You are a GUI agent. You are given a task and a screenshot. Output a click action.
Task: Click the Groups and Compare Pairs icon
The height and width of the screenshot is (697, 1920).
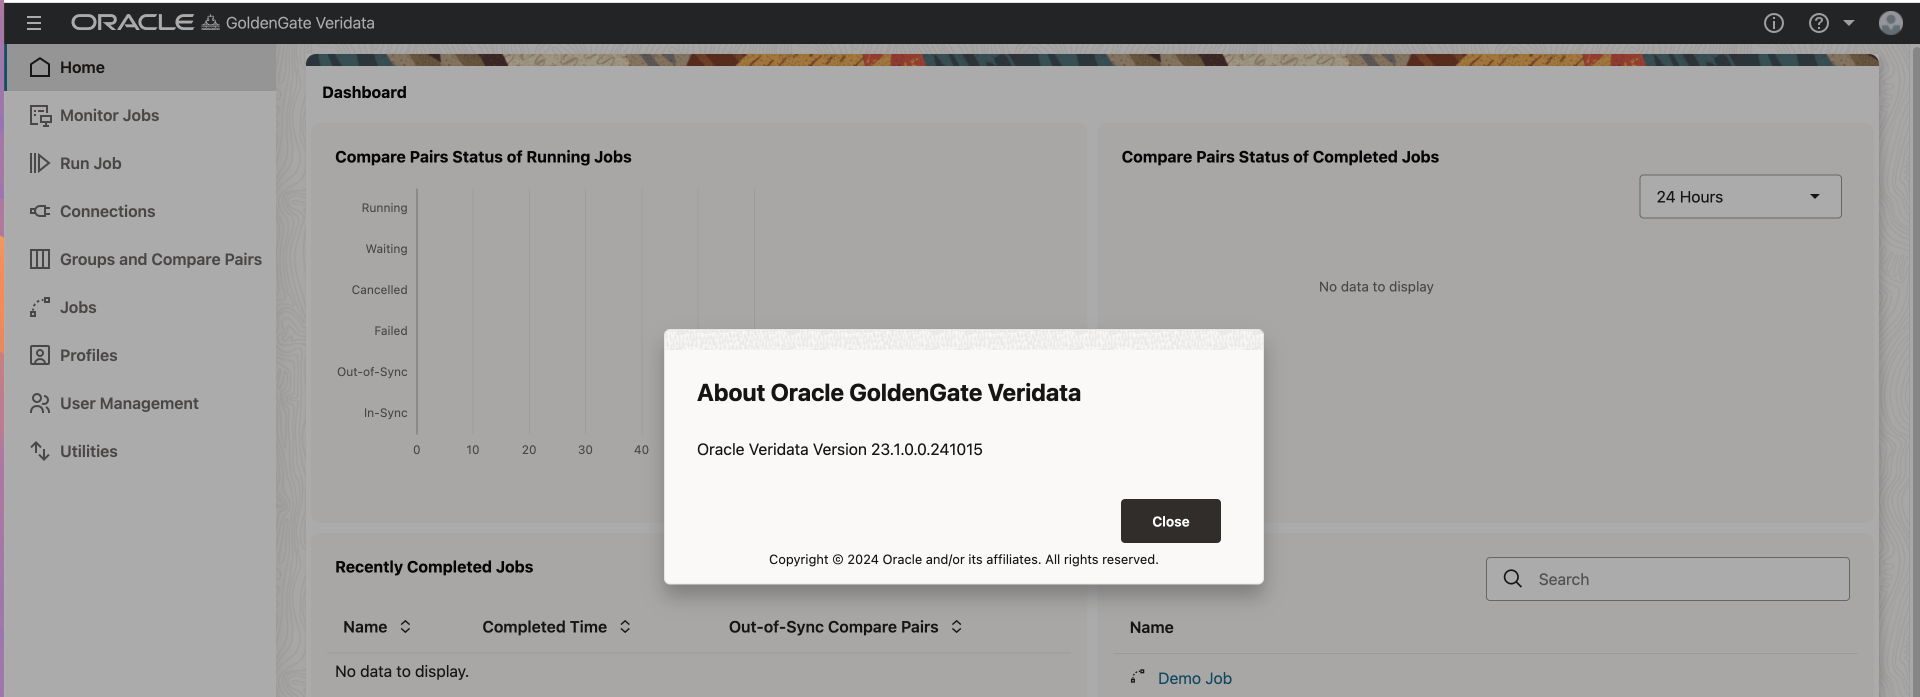point(40,259)
